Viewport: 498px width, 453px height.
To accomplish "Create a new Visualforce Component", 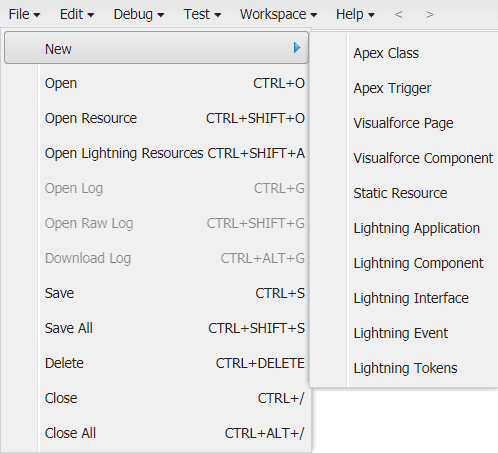I will click(423, 158).
